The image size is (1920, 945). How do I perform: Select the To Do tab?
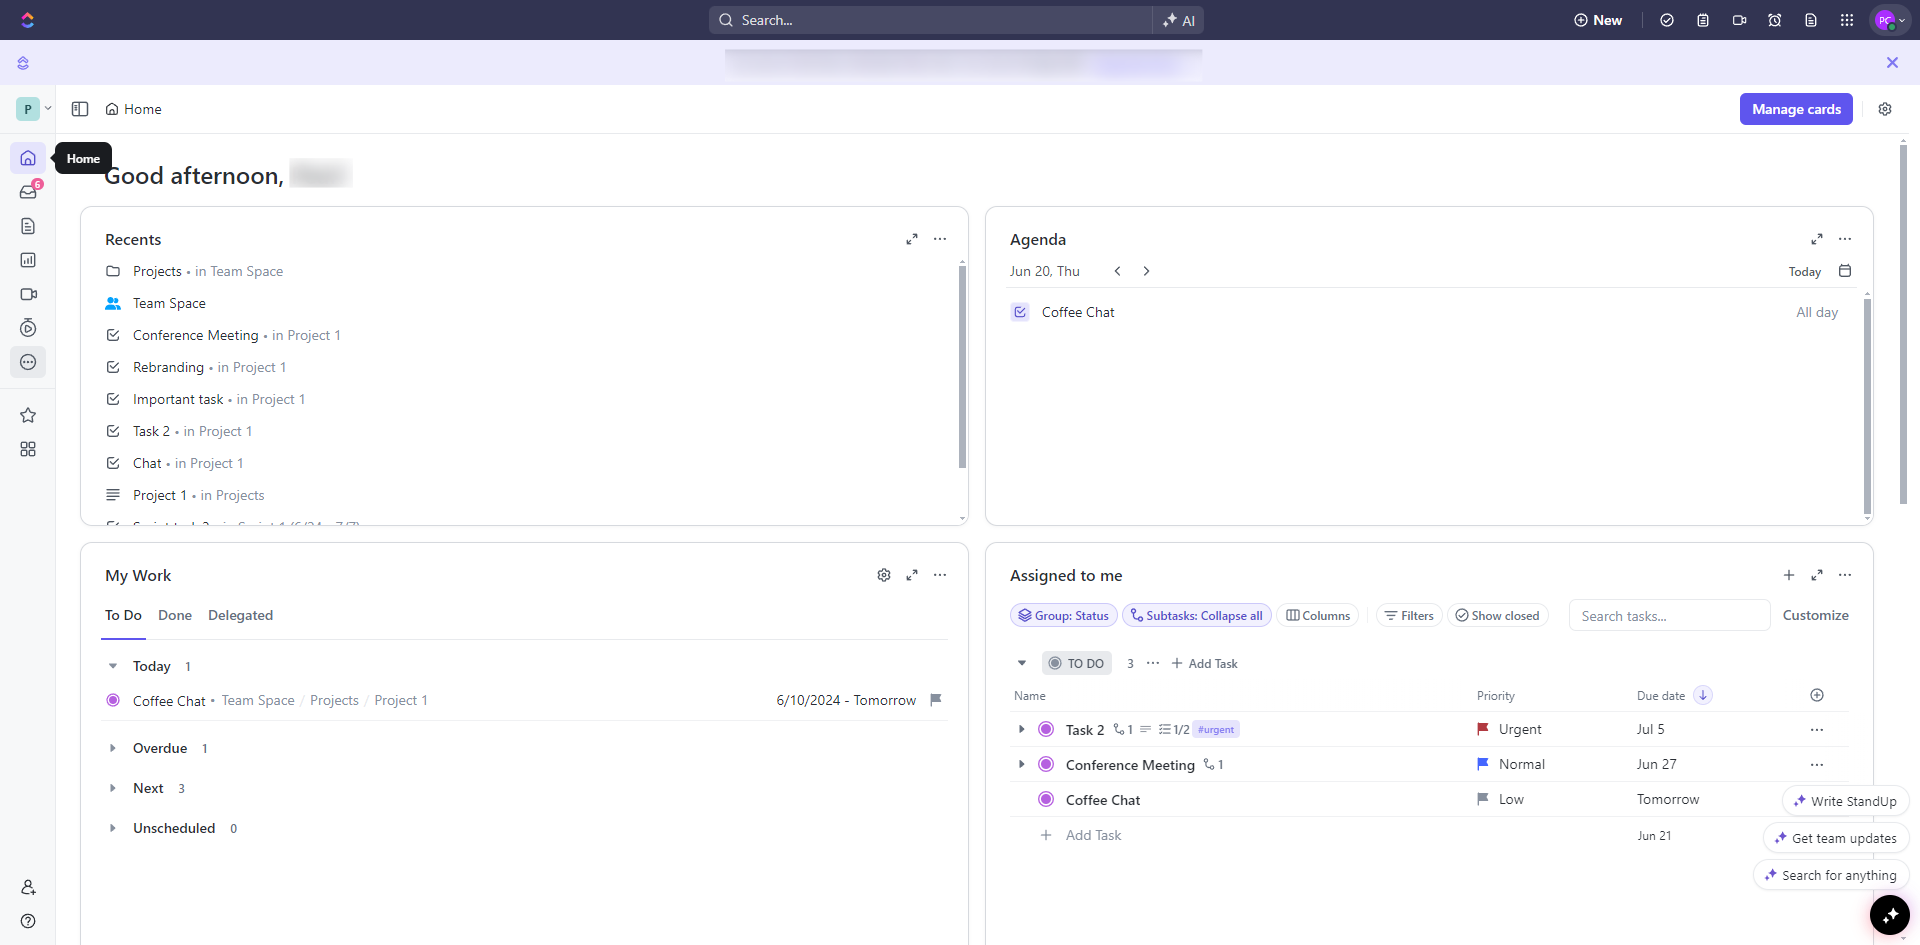click(x=123, y=615)
